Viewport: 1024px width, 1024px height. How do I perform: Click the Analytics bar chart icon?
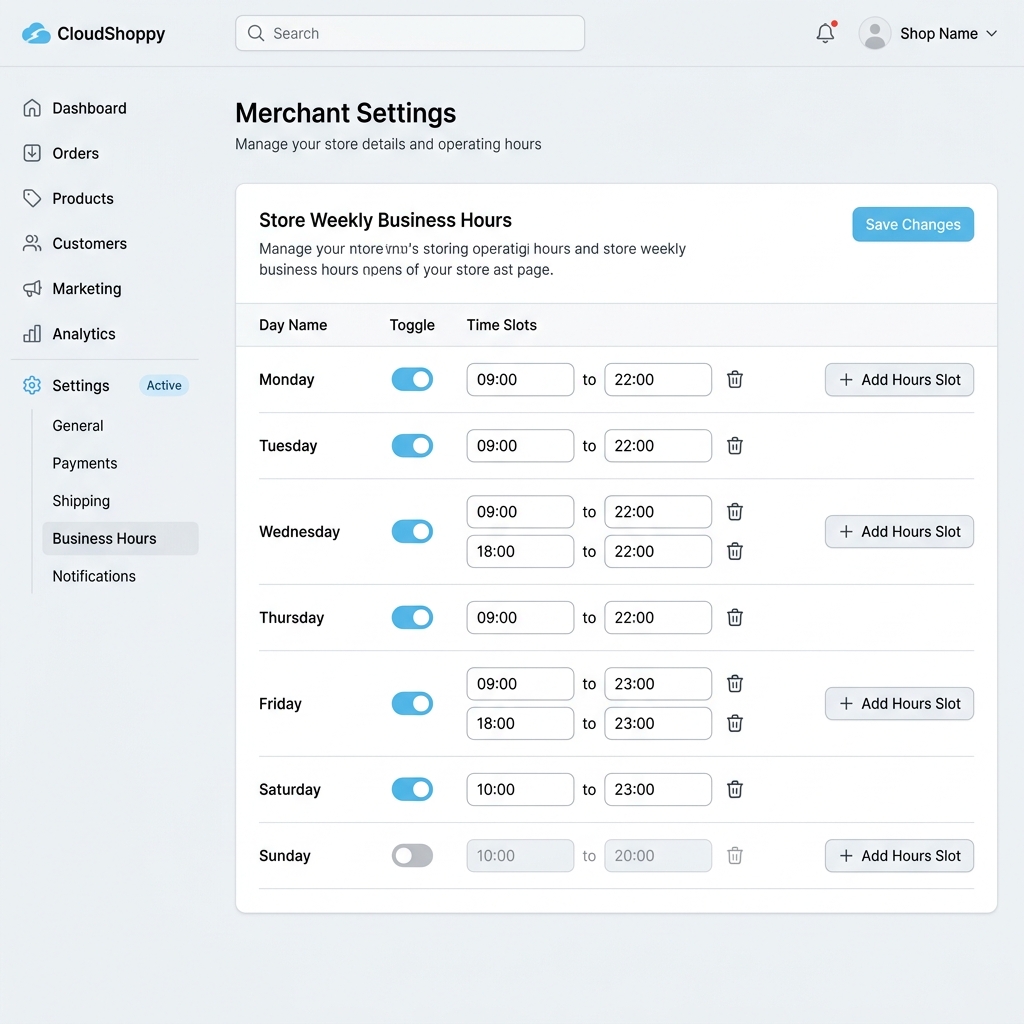(x=32, y=334)
